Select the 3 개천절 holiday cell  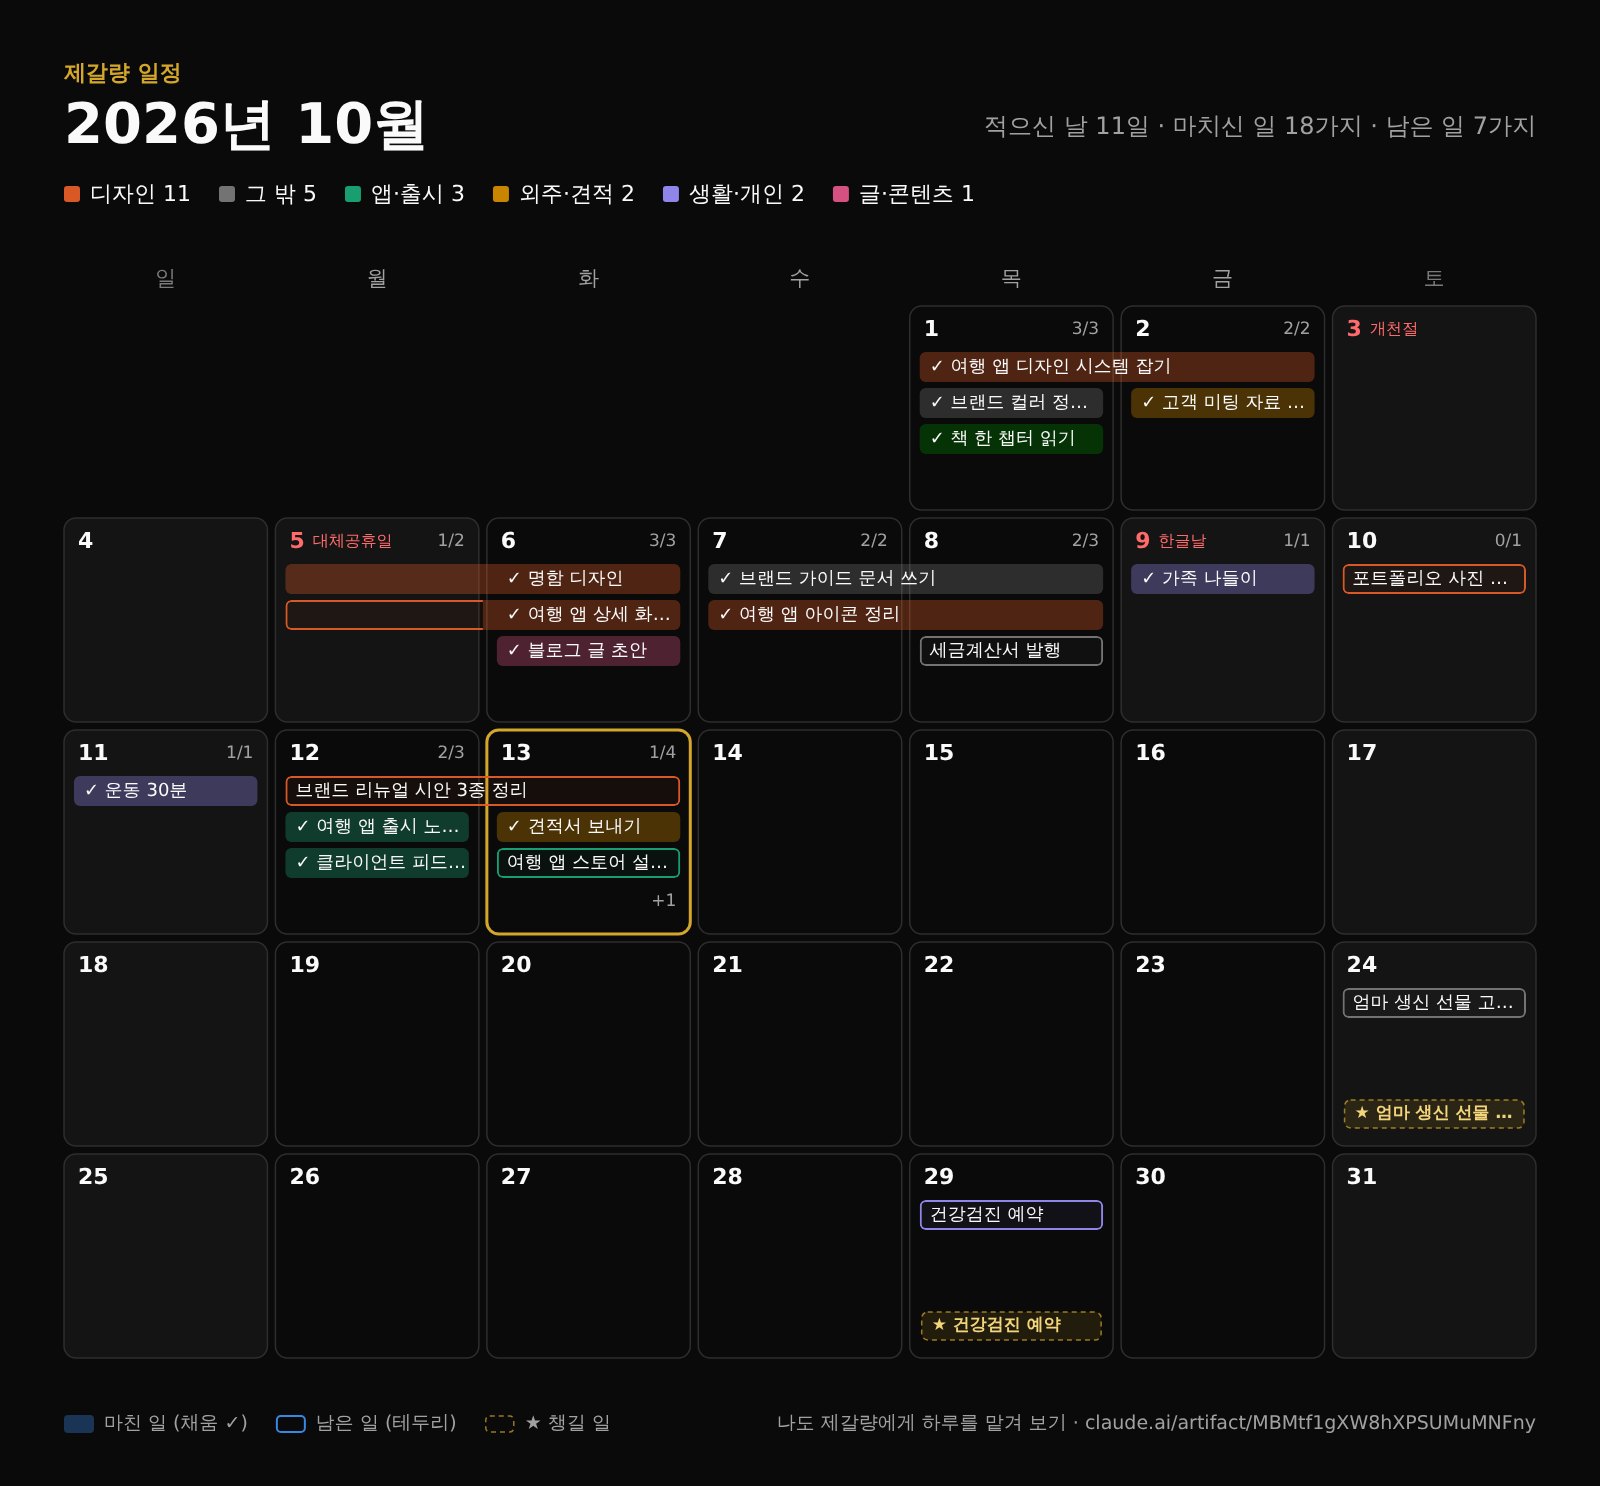[x=1434, y=408]
